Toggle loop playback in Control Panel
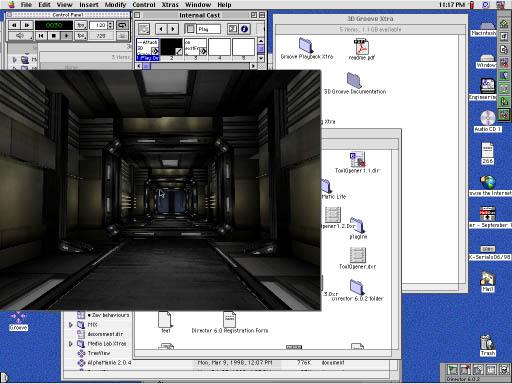 tap(122, 25)
